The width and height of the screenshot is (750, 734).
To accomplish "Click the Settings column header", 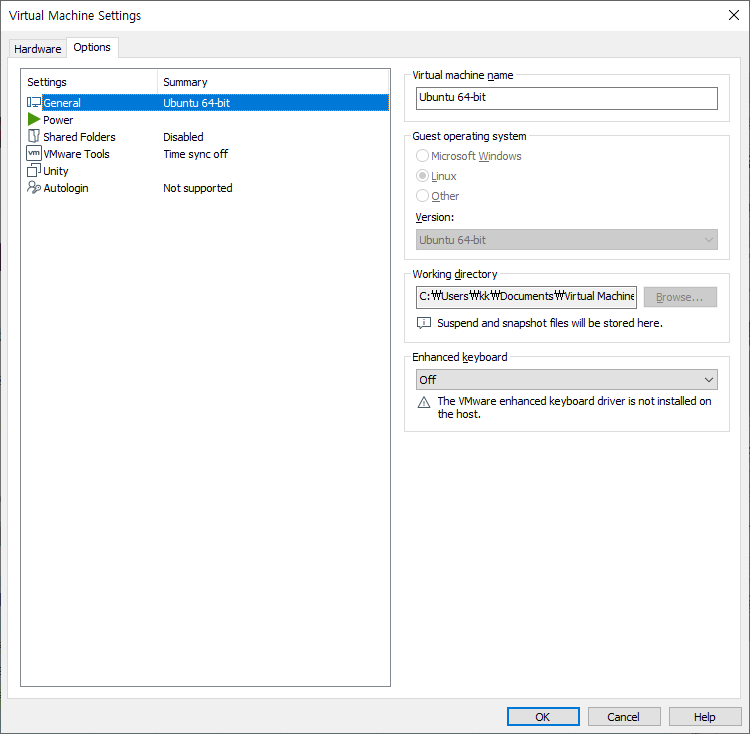I will 89,82.
